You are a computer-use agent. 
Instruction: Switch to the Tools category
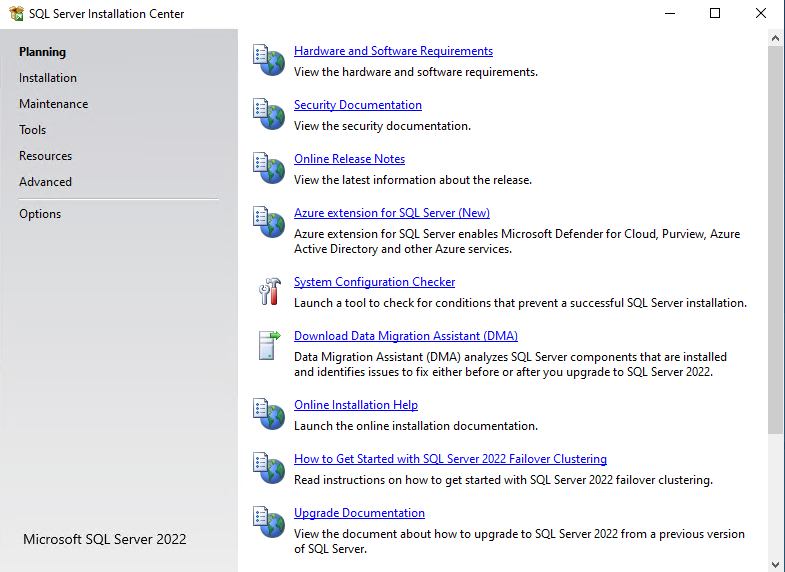tap(33, 130)
